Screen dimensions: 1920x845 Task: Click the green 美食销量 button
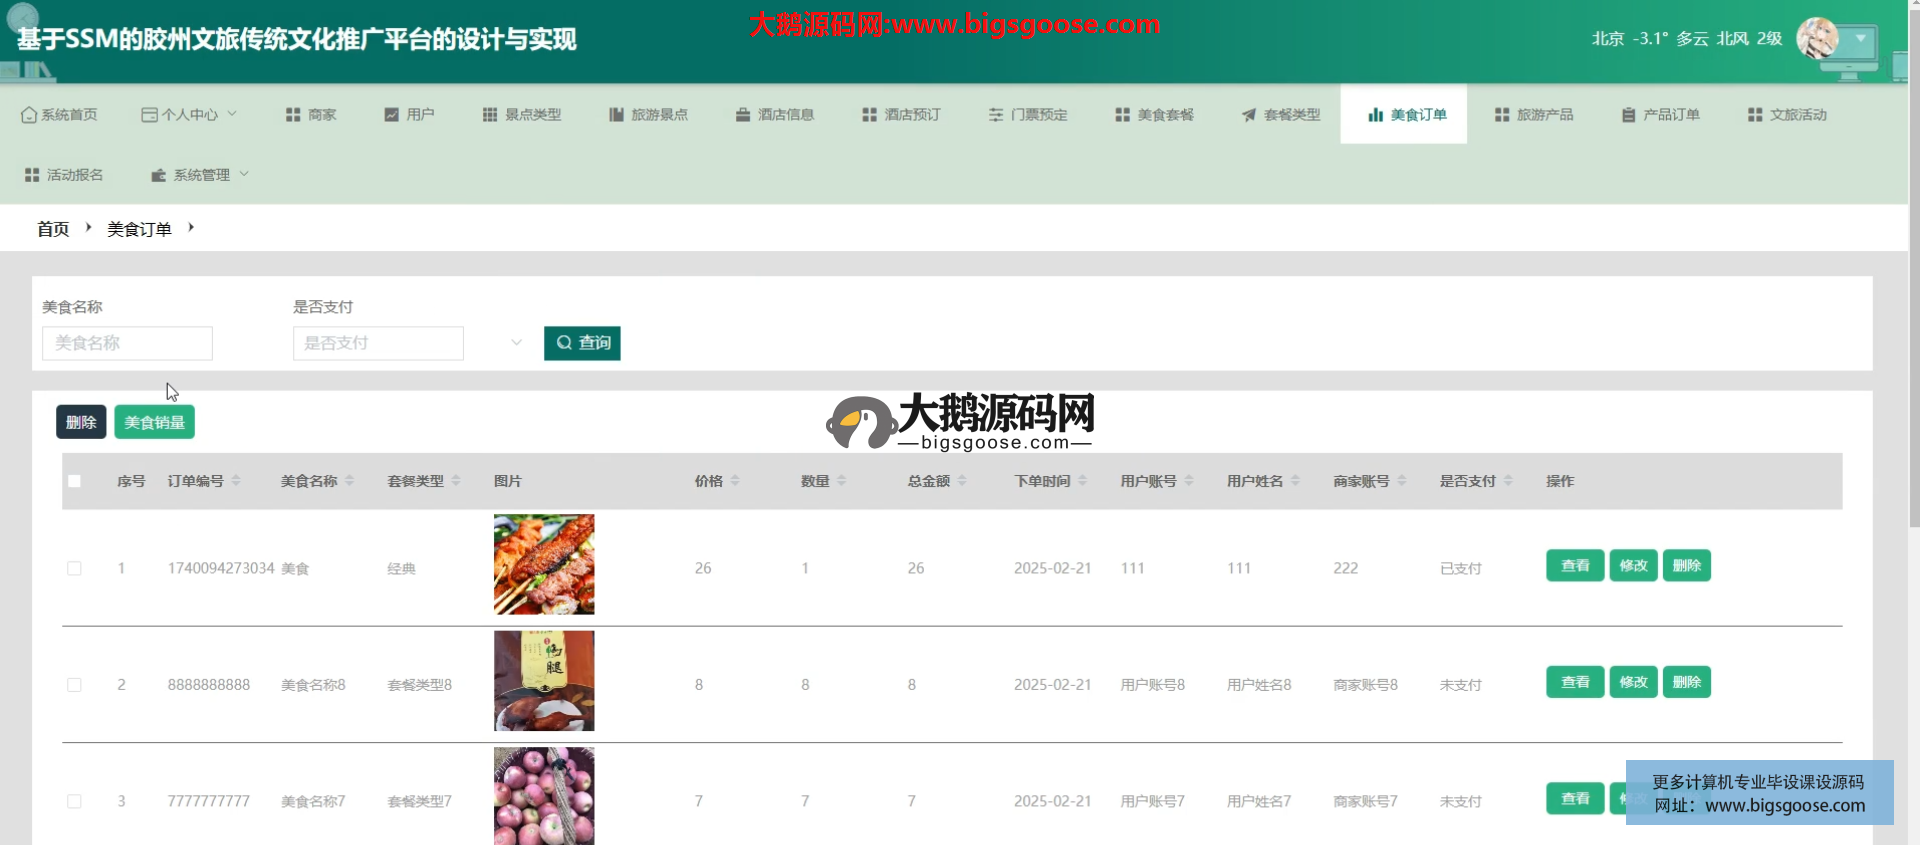154,422
